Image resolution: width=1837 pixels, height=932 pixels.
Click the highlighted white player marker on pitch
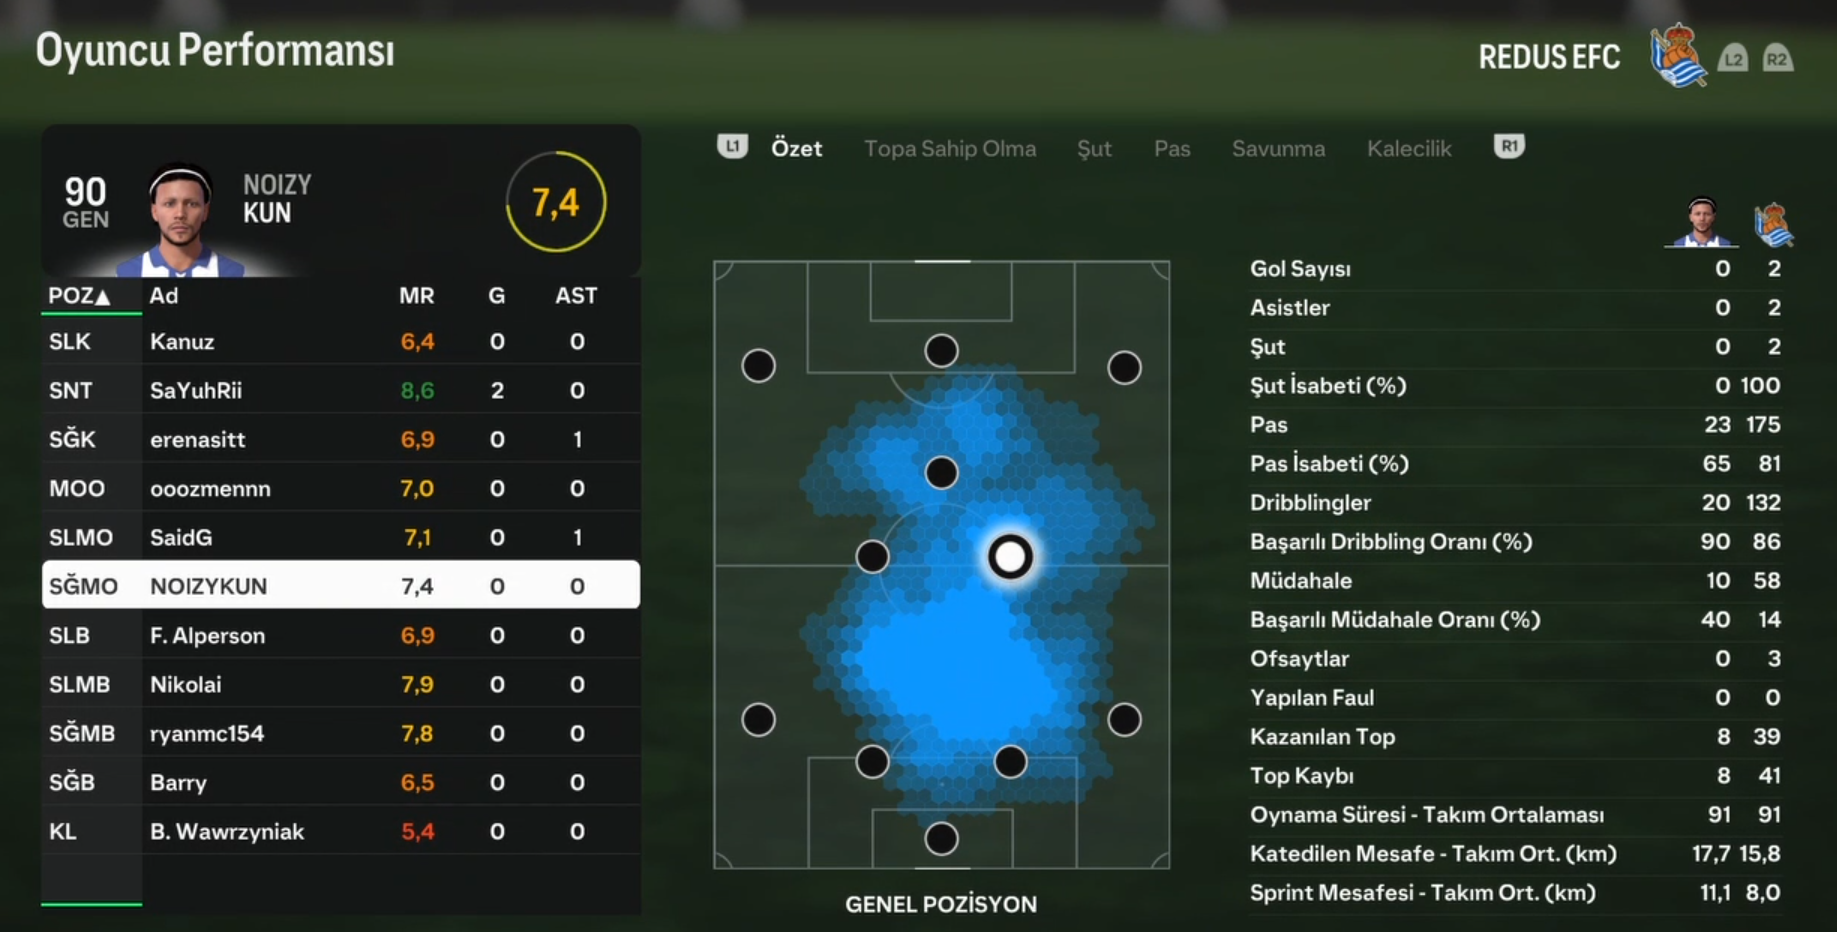(x=1010, y=556)
